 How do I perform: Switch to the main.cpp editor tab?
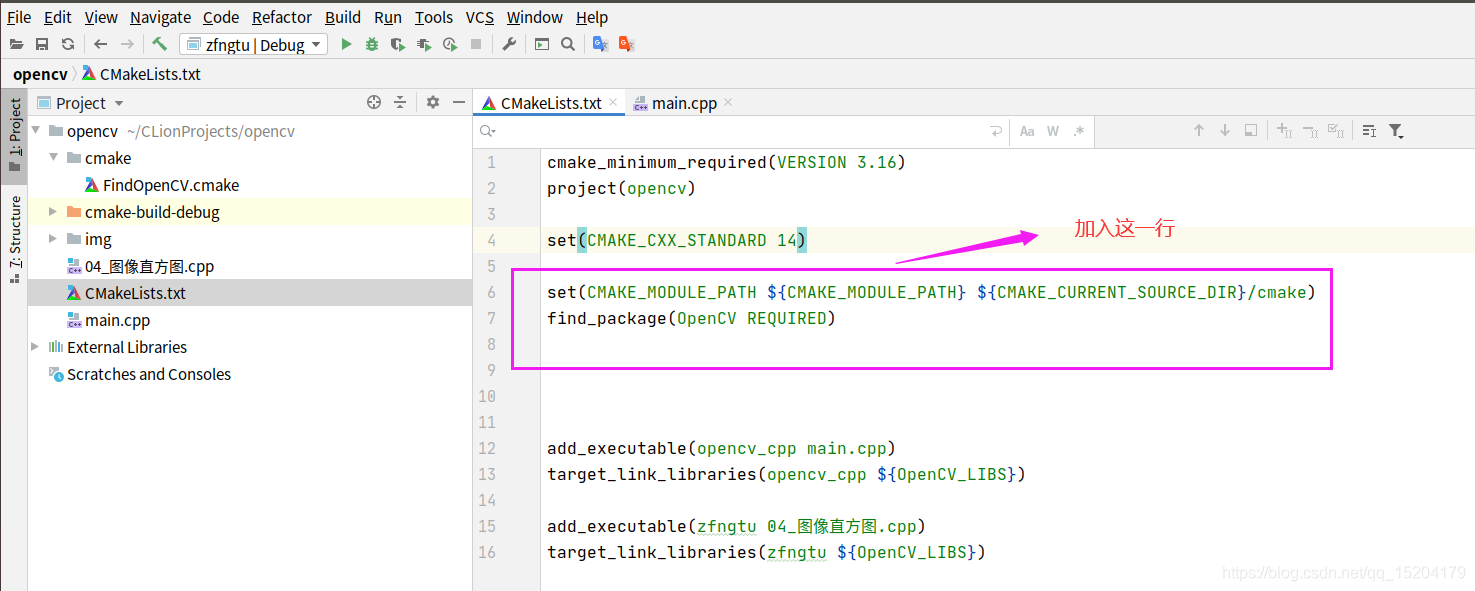[x=684, y=103]
